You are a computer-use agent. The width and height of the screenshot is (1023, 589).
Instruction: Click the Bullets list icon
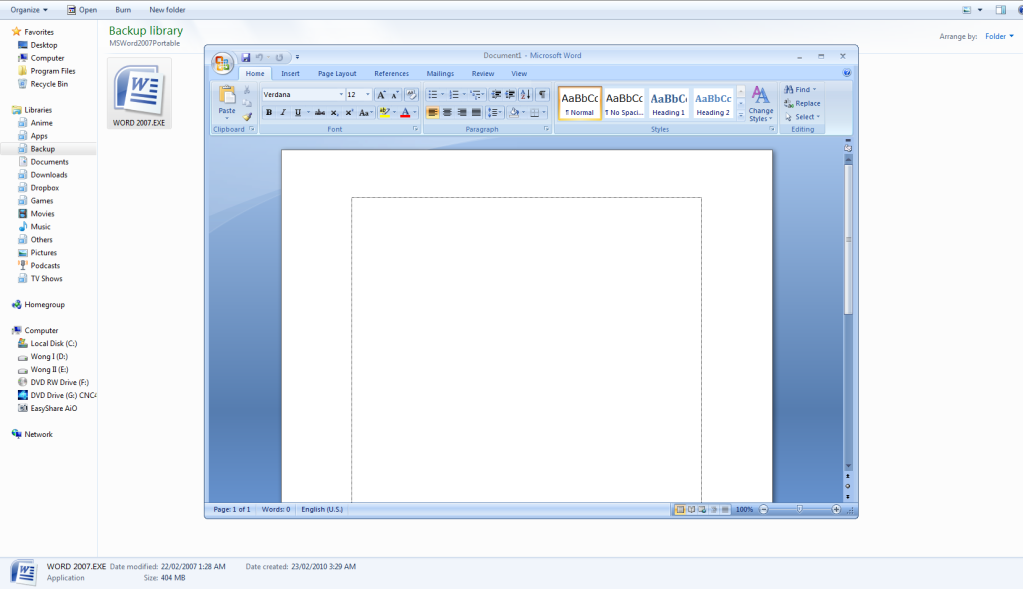(x=433, y=95)
